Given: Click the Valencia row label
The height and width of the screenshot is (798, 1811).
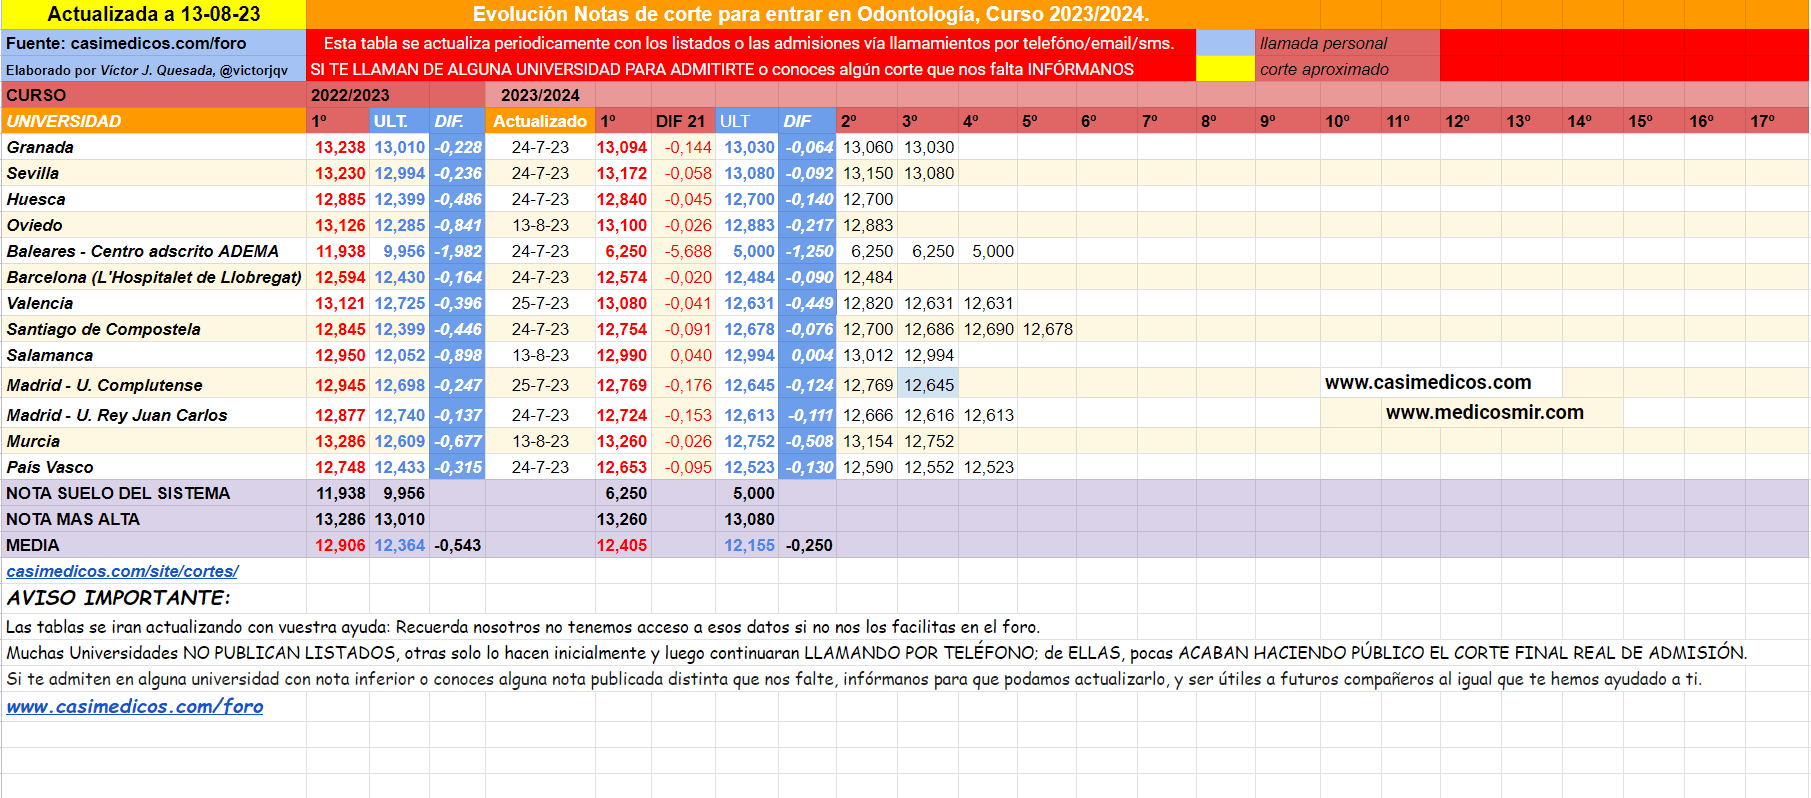Looking at the screenshot, I should tap(154, 303).
